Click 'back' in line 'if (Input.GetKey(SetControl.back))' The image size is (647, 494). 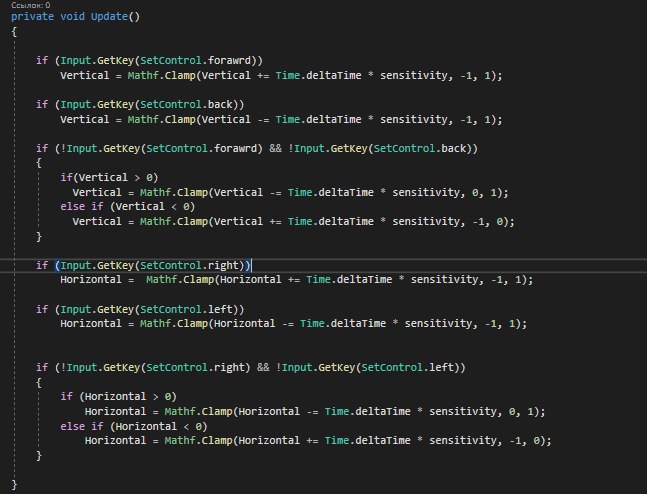(220, 104)
